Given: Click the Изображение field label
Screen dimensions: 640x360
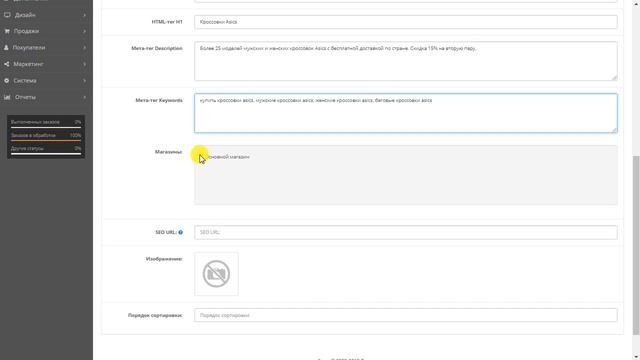Looking at the screenshot, I should [x=164, y=259].
